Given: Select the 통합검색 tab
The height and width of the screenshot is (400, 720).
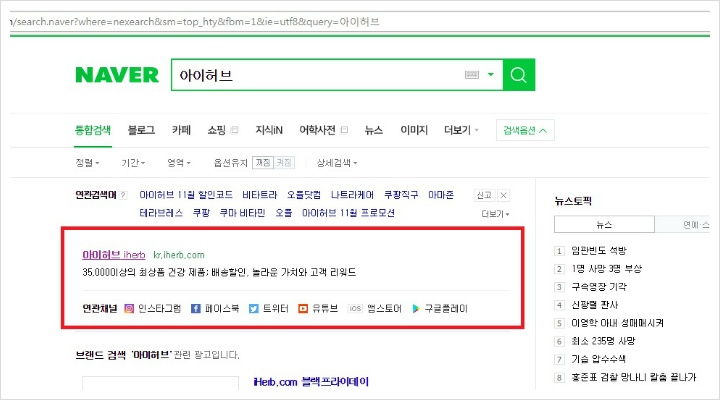Looking at the screenshot, I should 93,130.
